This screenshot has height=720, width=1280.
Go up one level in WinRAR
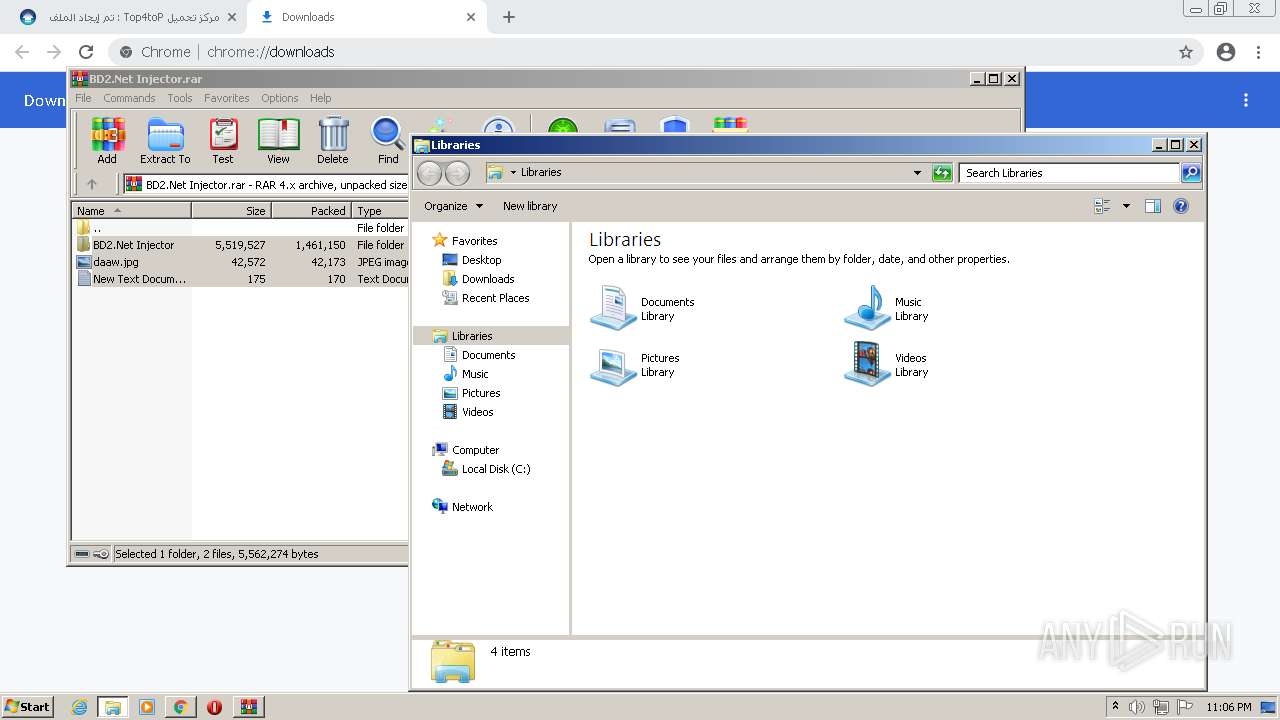pos(92,184)
